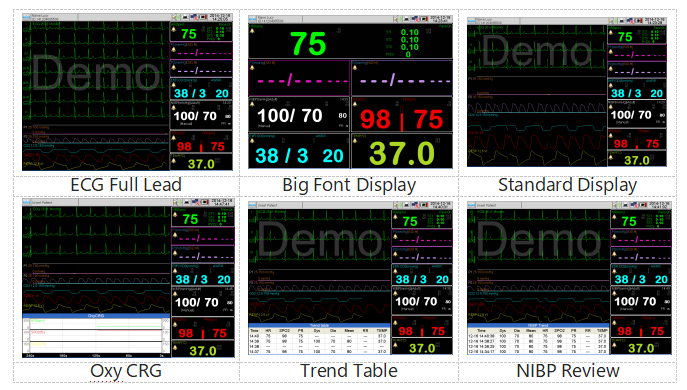Click network icon in NIBP Review top bar
Viewport: 687px width, 390px height.
[634, 205]
